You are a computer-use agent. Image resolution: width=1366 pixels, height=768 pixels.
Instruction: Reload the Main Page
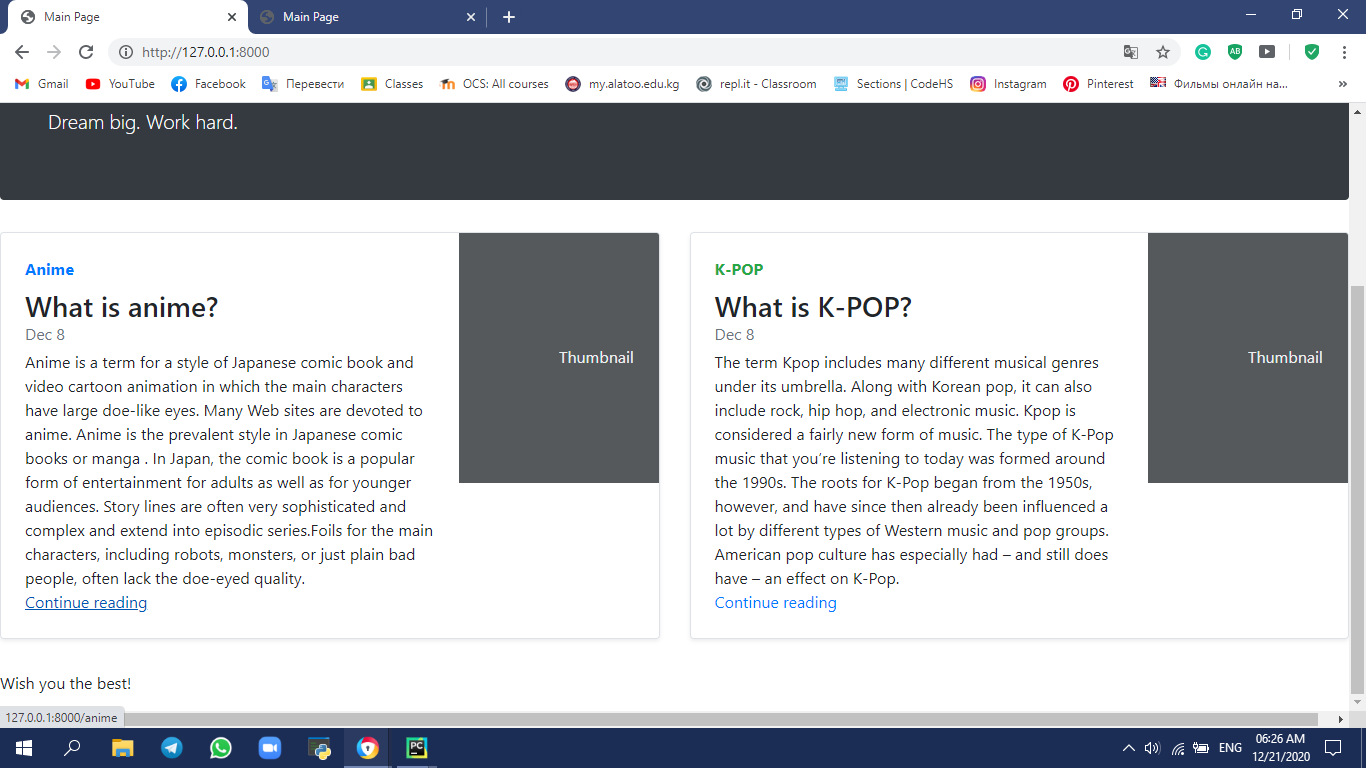tap(86, 50)
